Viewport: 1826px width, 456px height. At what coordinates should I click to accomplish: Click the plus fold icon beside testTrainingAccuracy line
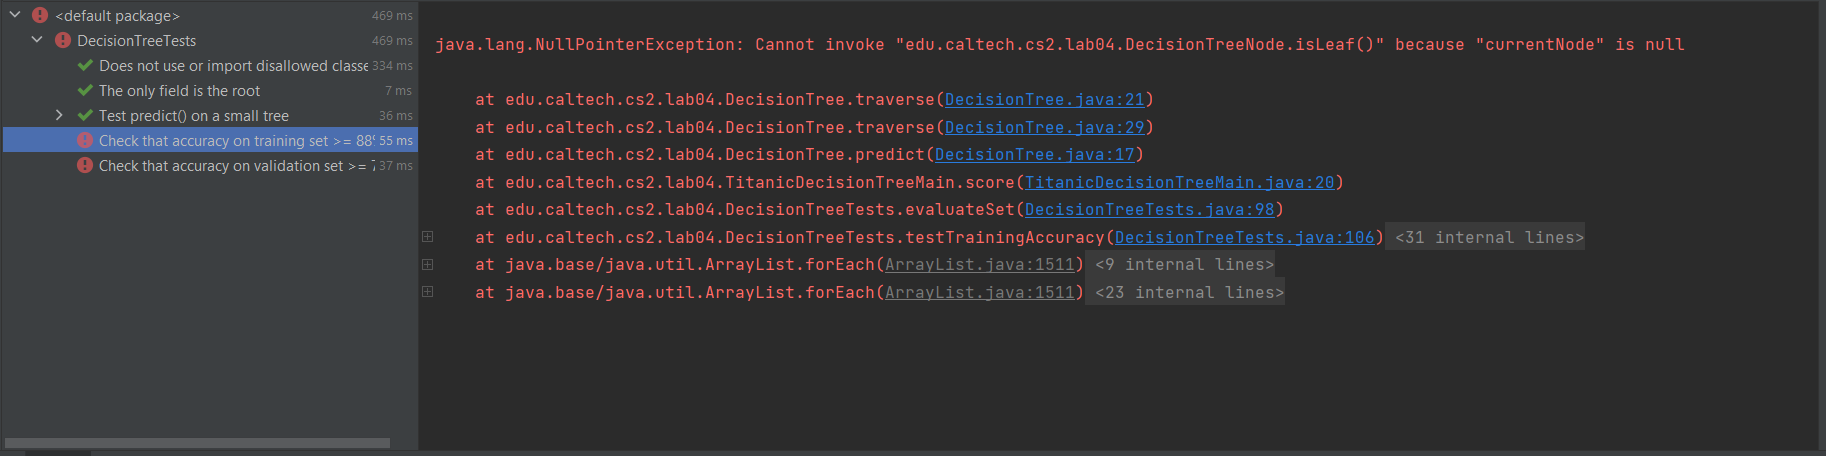(427, 237)
